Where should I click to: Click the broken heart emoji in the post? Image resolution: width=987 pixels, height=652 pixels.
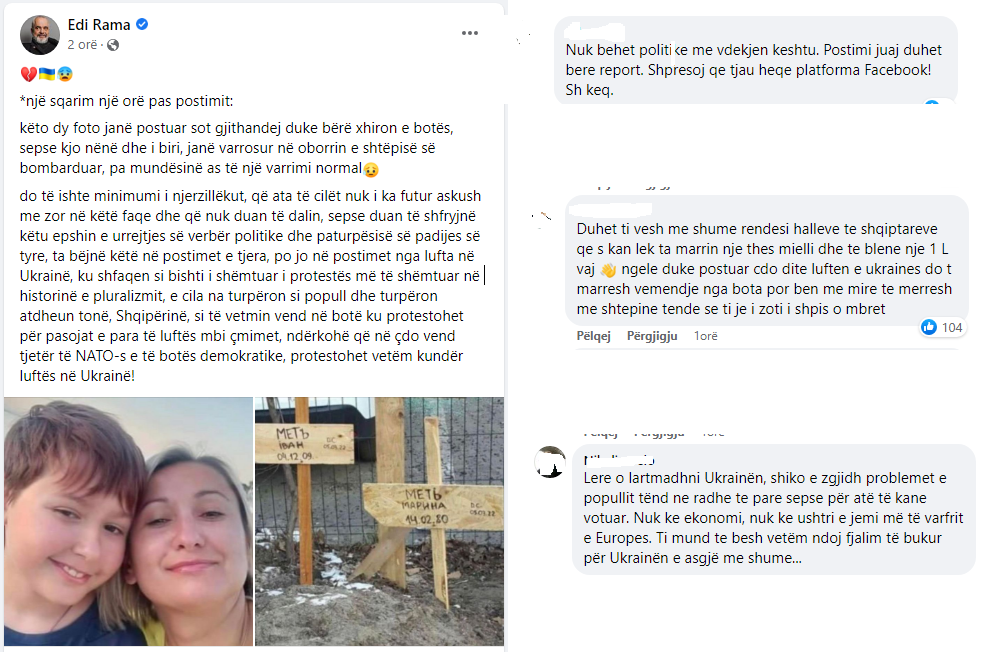[x=28, y=74]
